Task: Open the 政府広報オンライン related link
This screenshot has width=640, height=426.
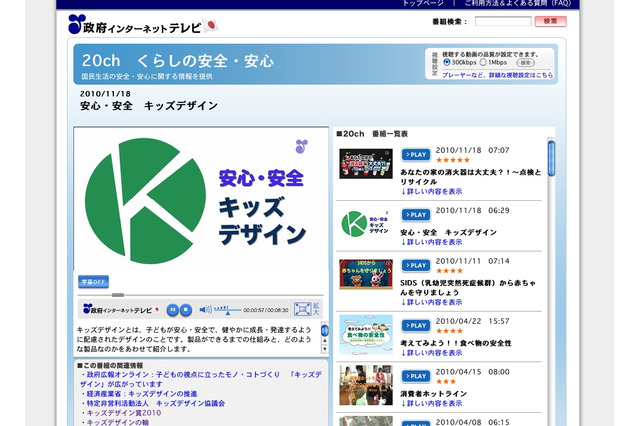Action: click(200, 379)
